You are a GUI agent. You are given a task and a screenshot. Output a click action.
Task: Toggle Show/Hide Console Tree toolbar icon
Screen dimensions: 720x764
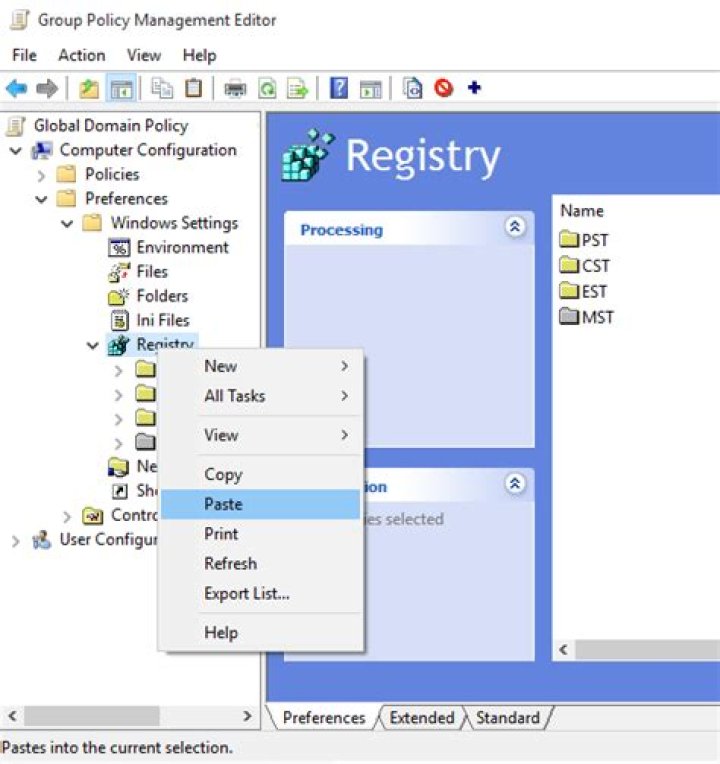(x=121, y=89)
